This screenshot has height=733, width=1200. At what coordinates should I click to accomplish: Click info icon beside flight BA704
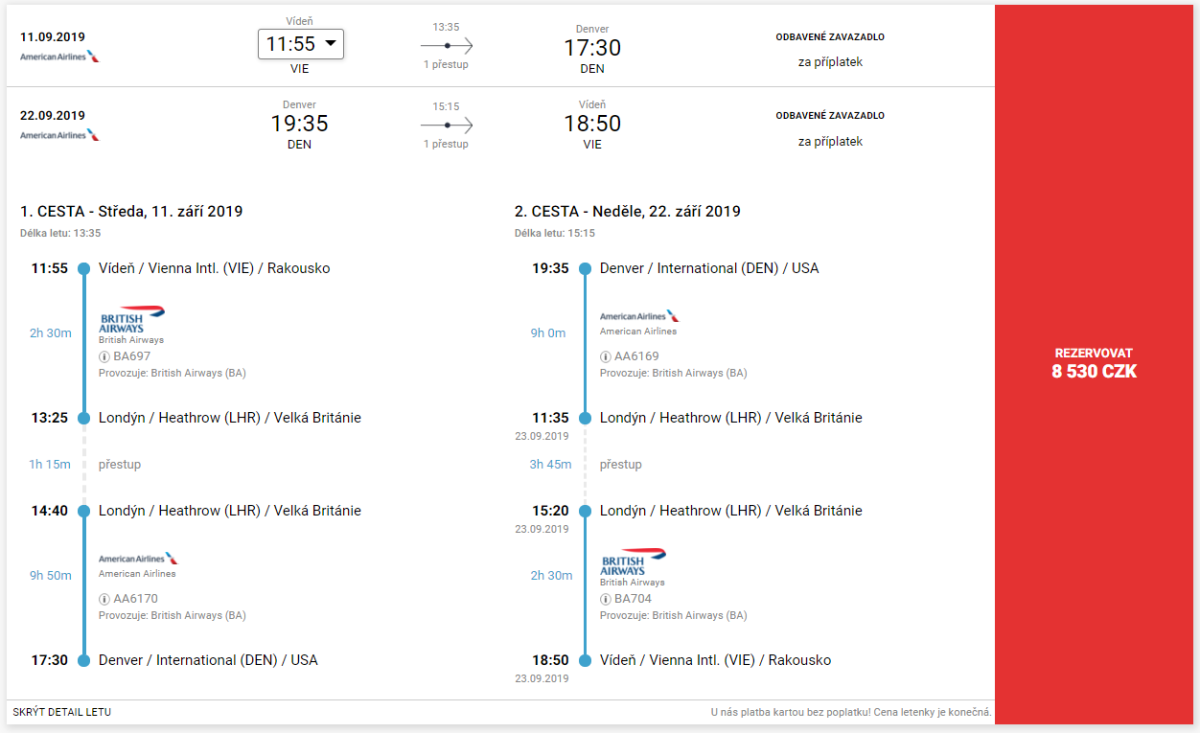[605, 599]
